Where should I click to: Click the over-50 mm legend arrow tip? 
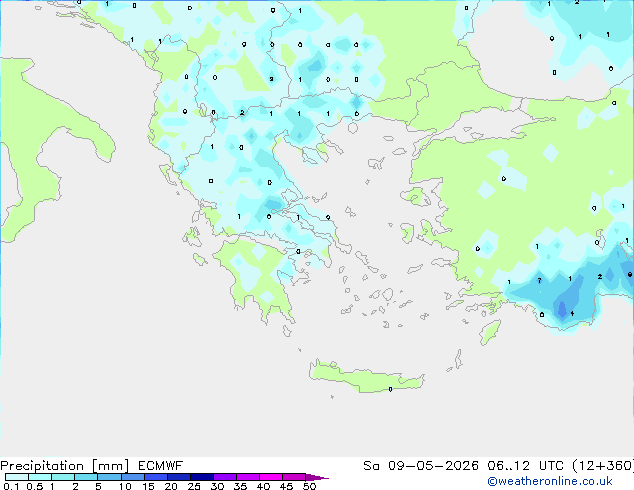click(x=319, y=477)
